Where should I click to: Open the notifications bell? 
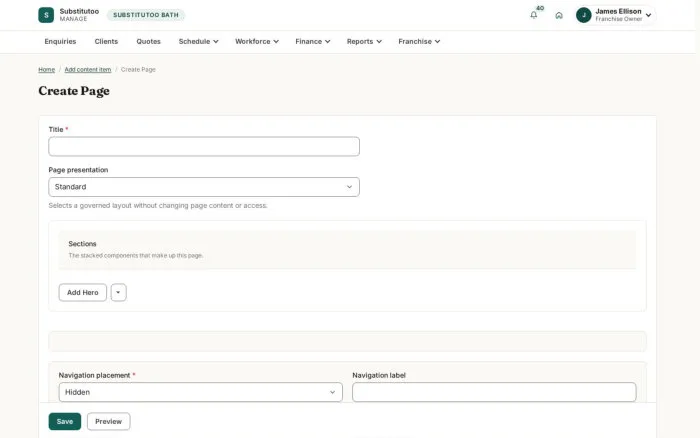[533, 15]
